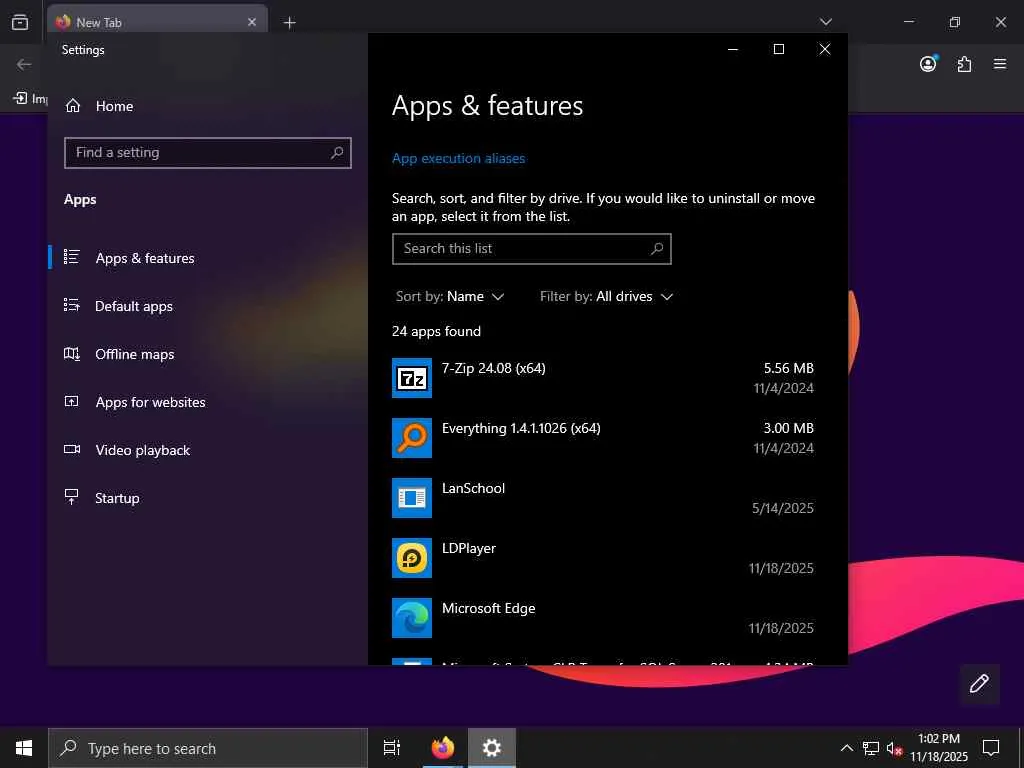This screenshot has width=1024, height=768.
Task: Click the Apps & features list icon
Action: click(x=72, y=257)
